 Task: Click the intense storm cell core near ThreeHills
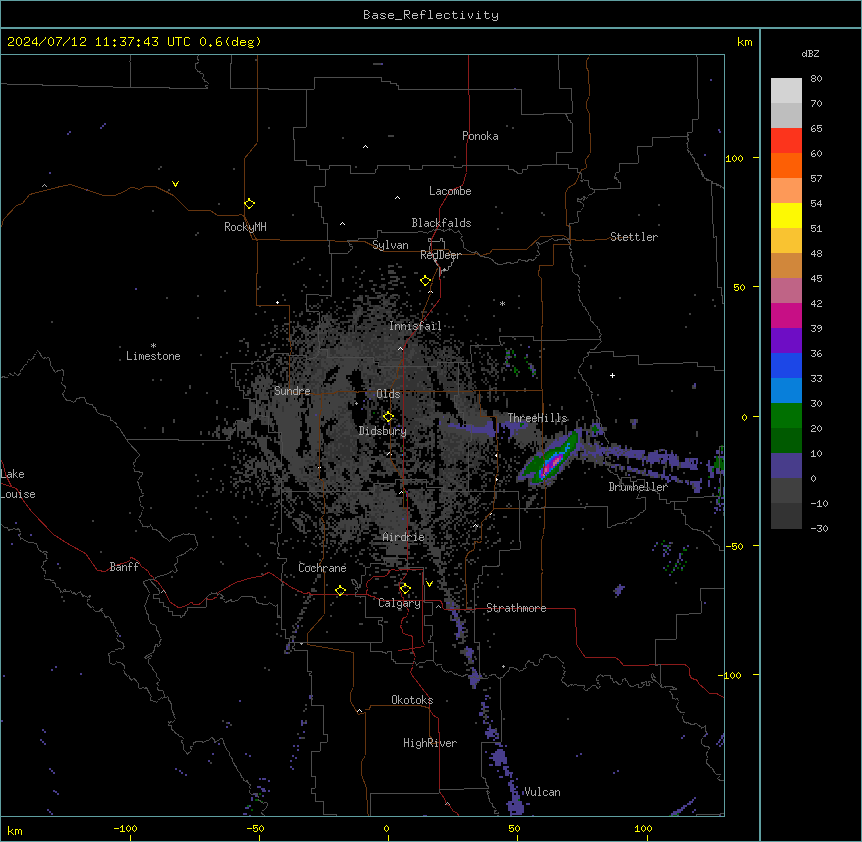click(x=551, y=463)
